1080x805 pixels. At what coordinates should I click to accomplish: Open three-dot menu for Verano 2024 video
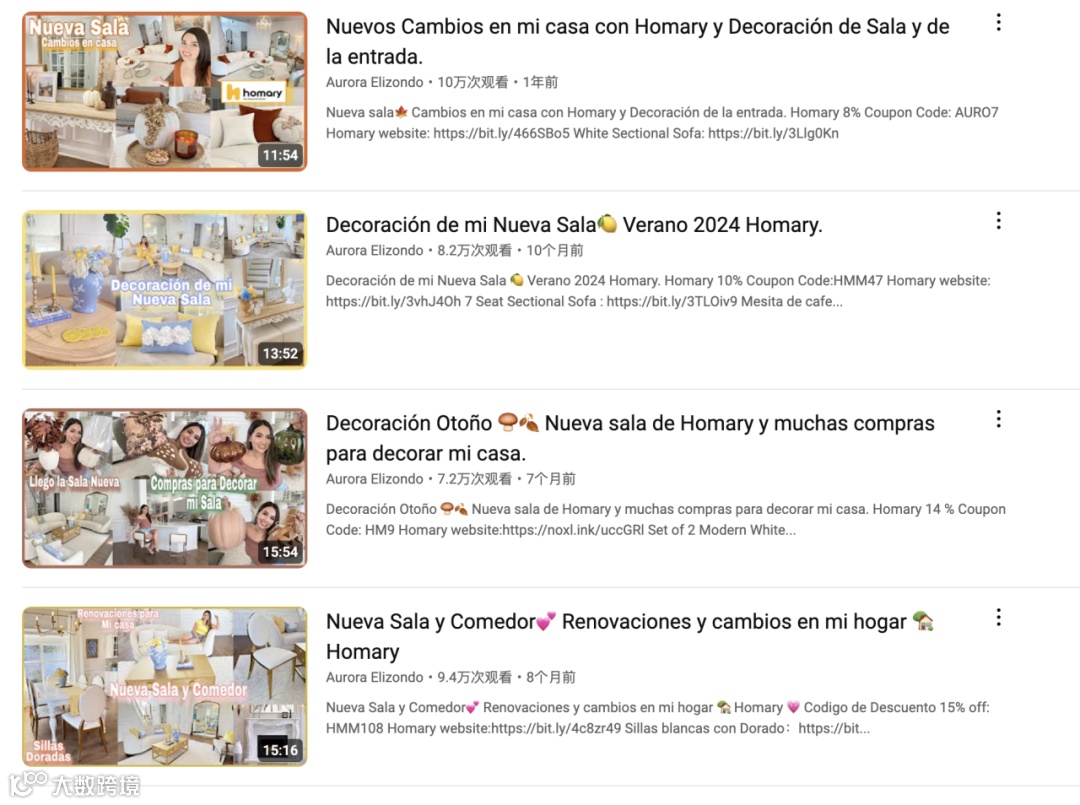pos(998,221)
